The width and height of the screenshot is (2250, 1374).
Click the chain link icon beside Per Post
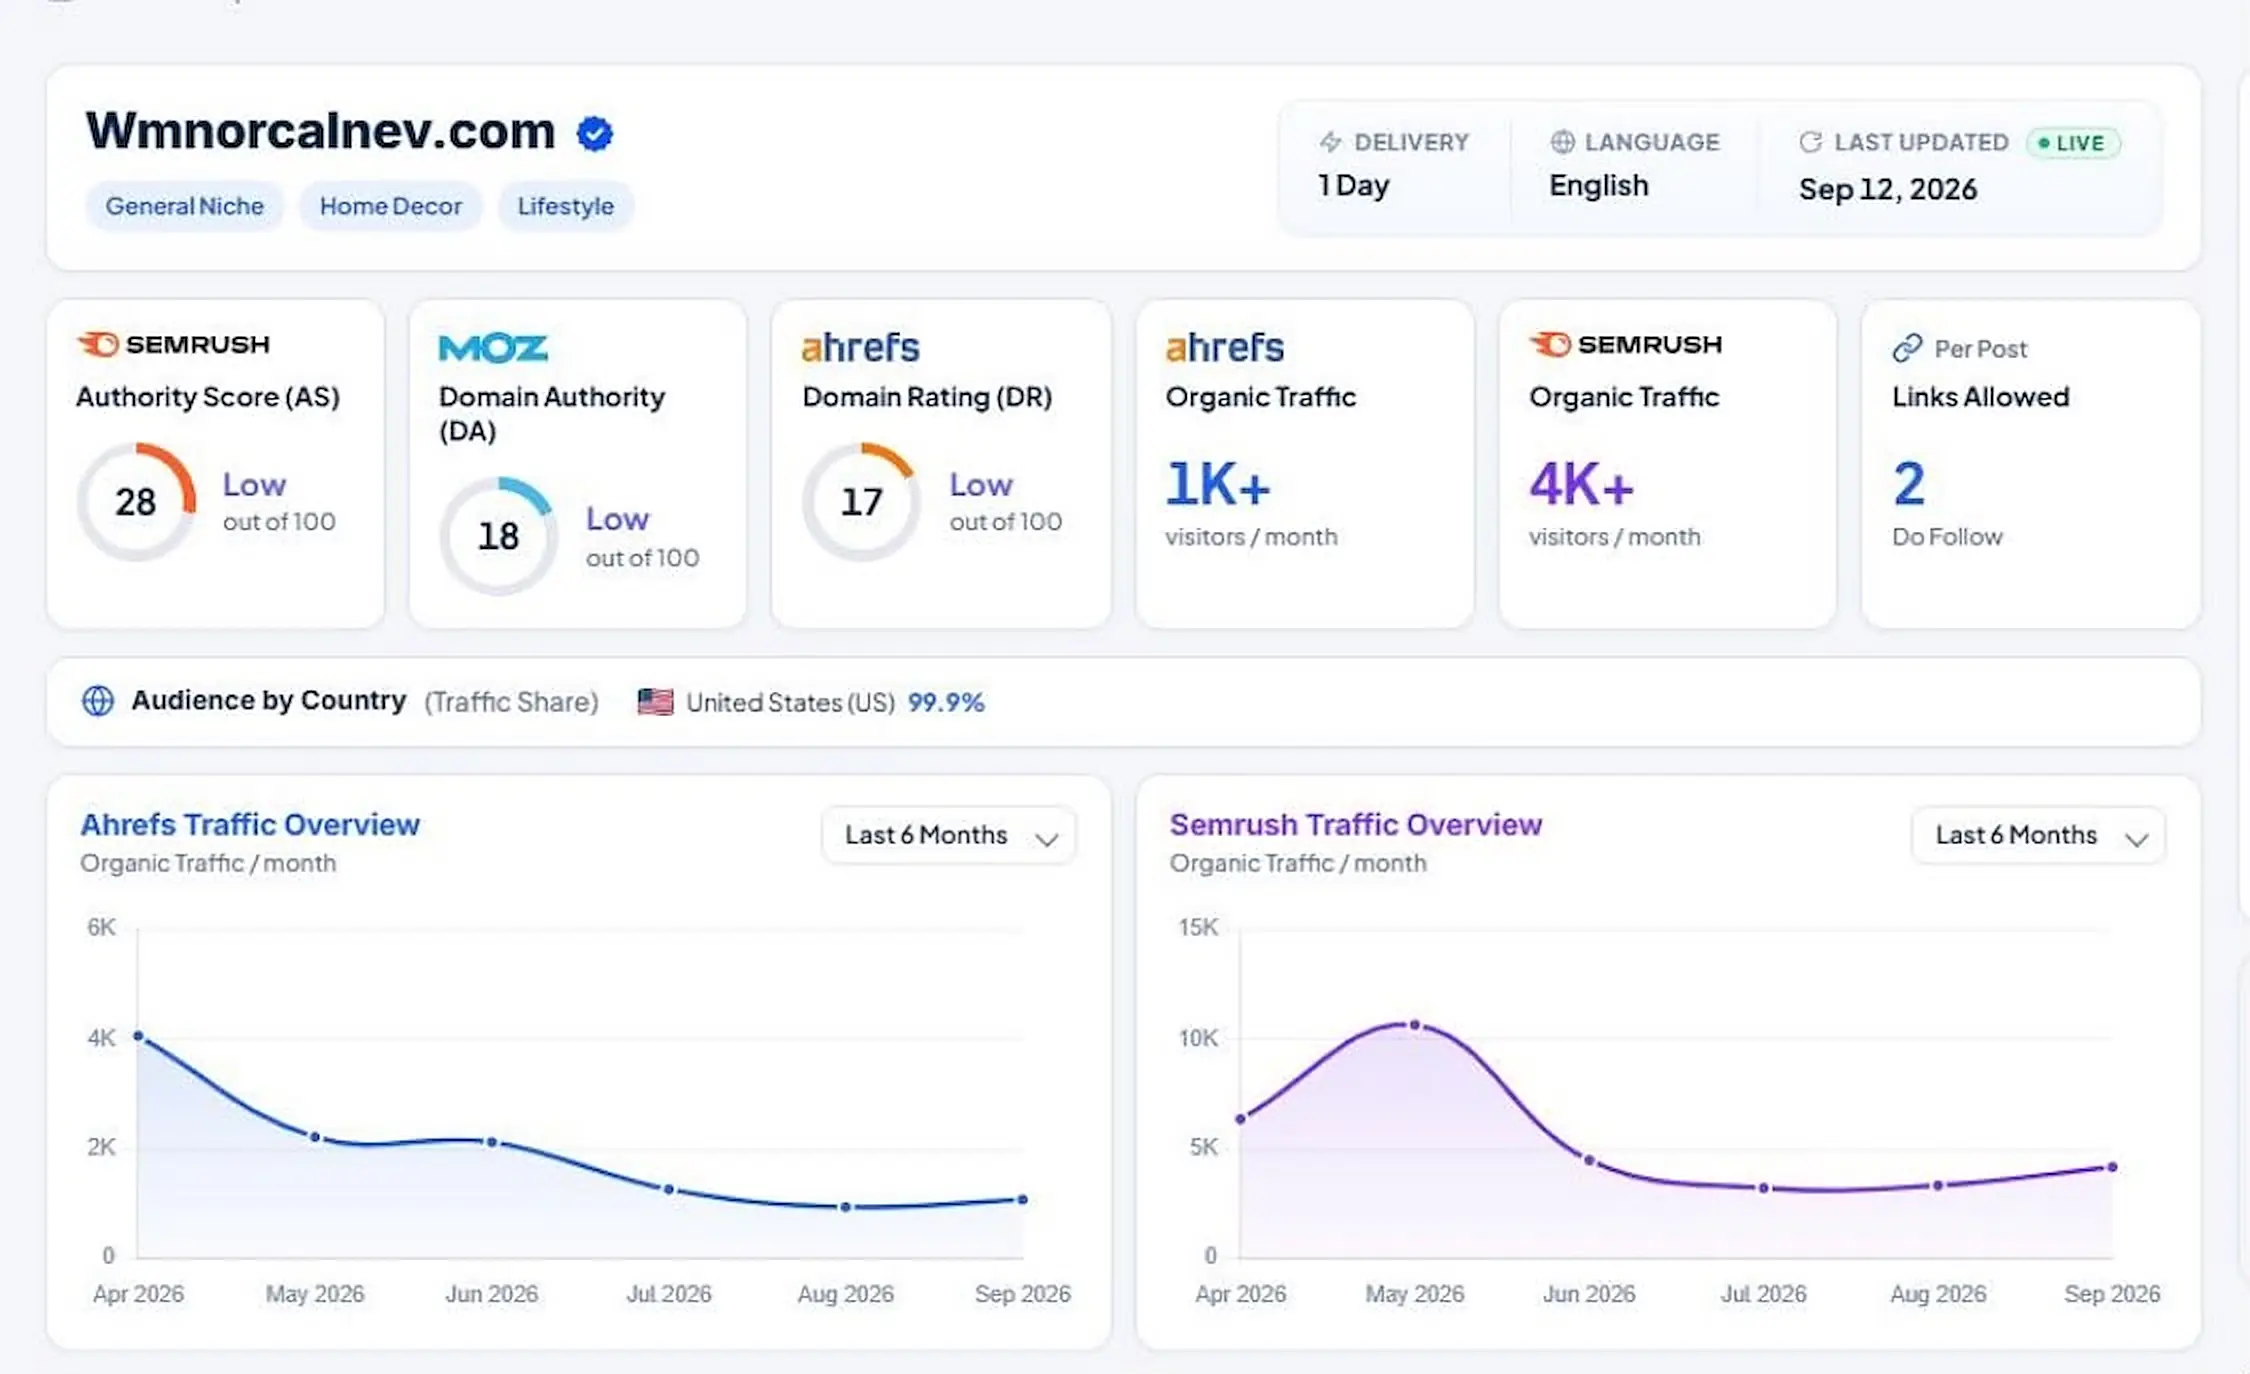1907,348
